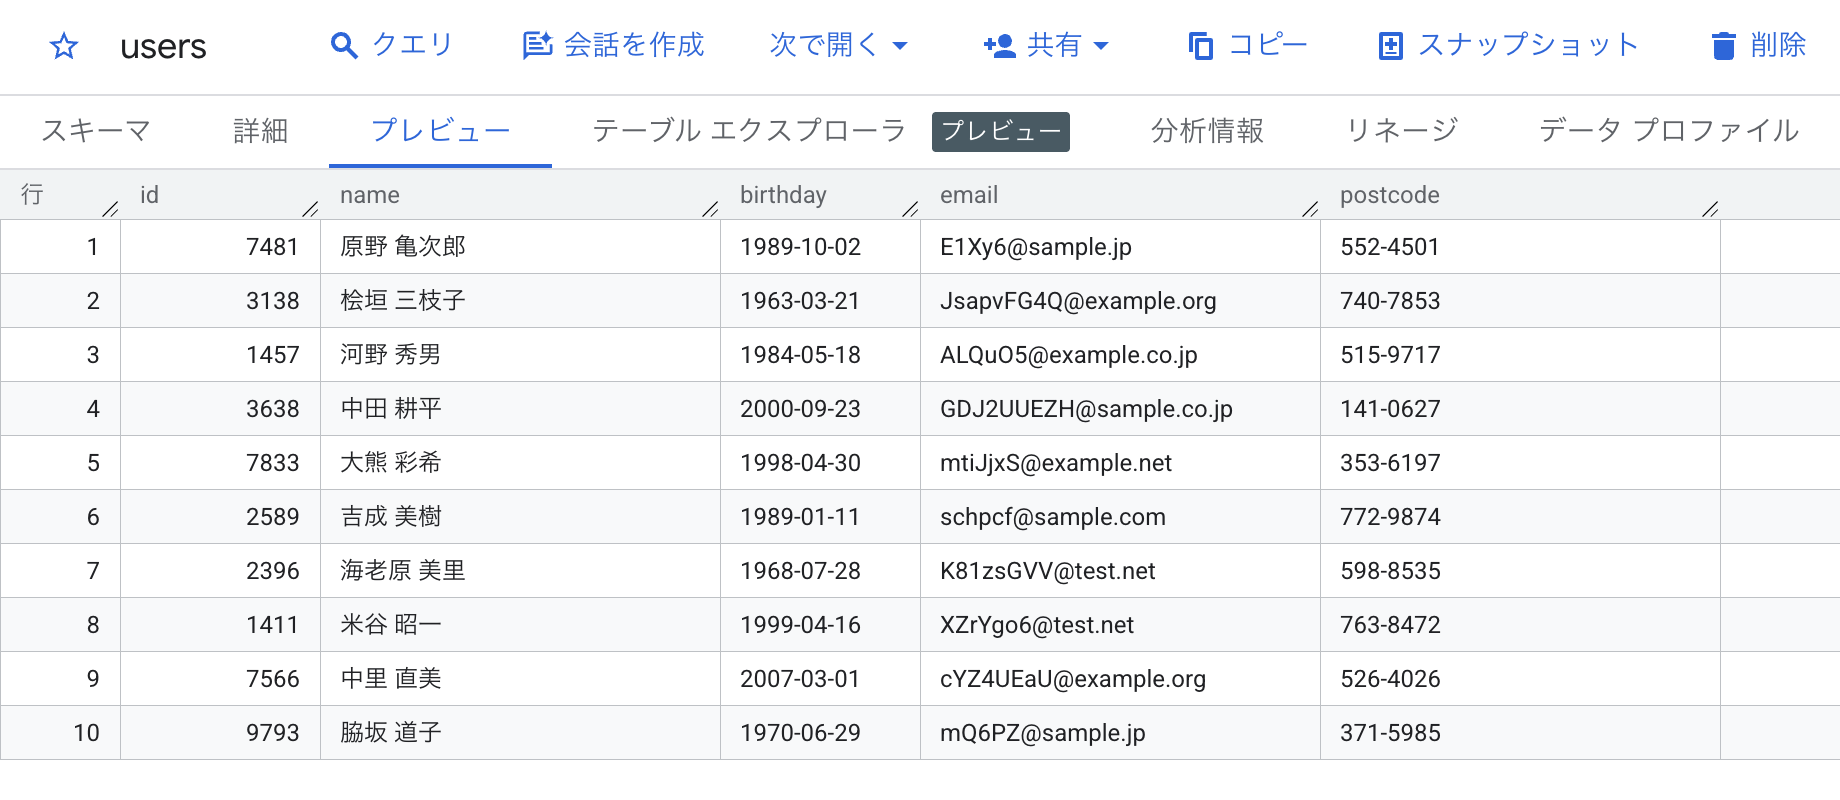Click birthday 1968-07-28

tap(800, 571)
